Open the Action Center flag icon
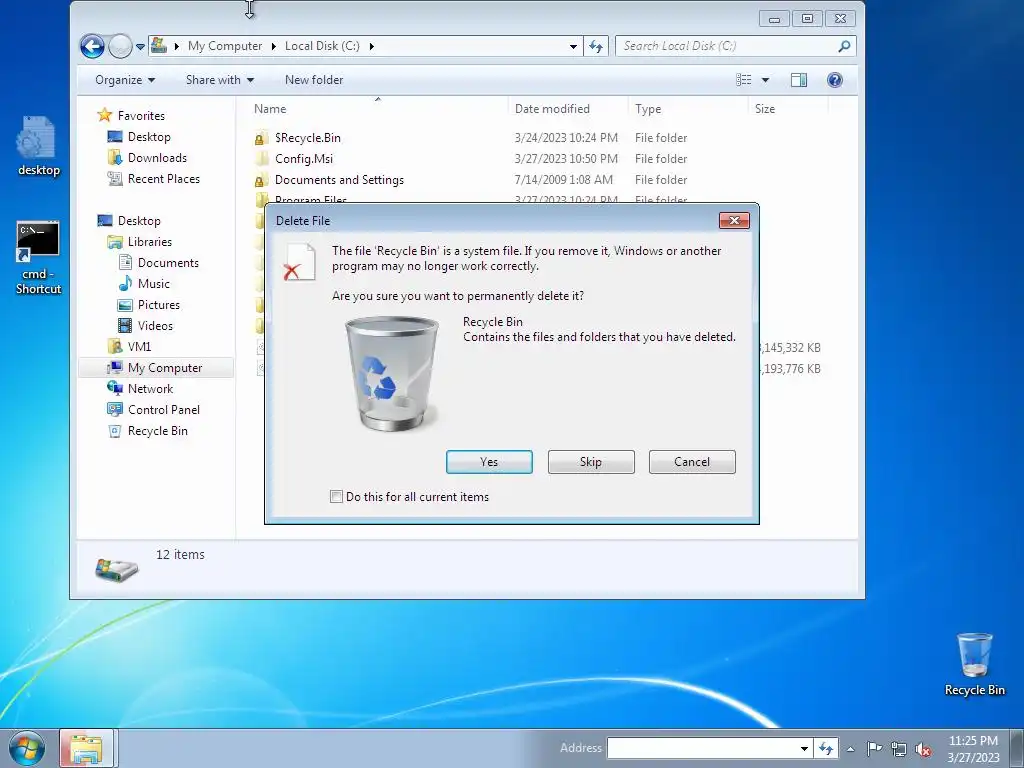This screenshot has height=768, width=1024. 874,748
